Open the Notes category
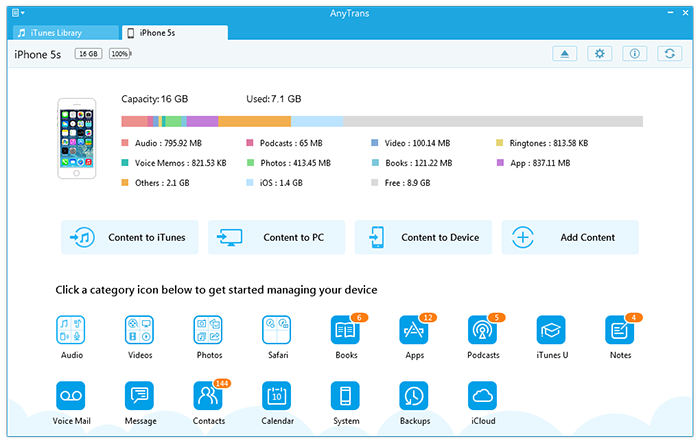The height and width of the screenshot is (443, 700). coord(620,330)
